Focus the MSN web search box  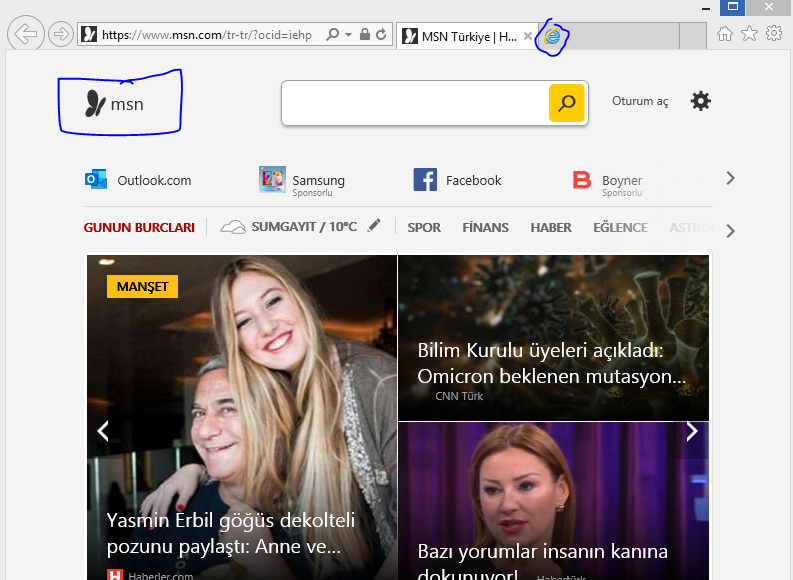pyautogui.click(x=415, y=103)
